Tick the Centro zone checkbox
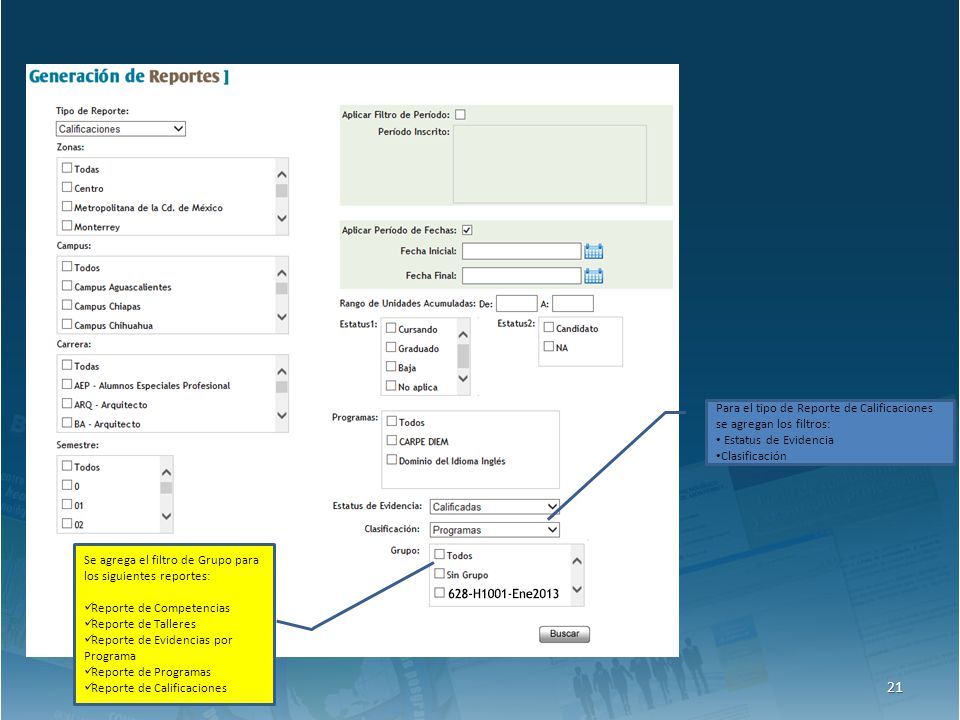 67,187
